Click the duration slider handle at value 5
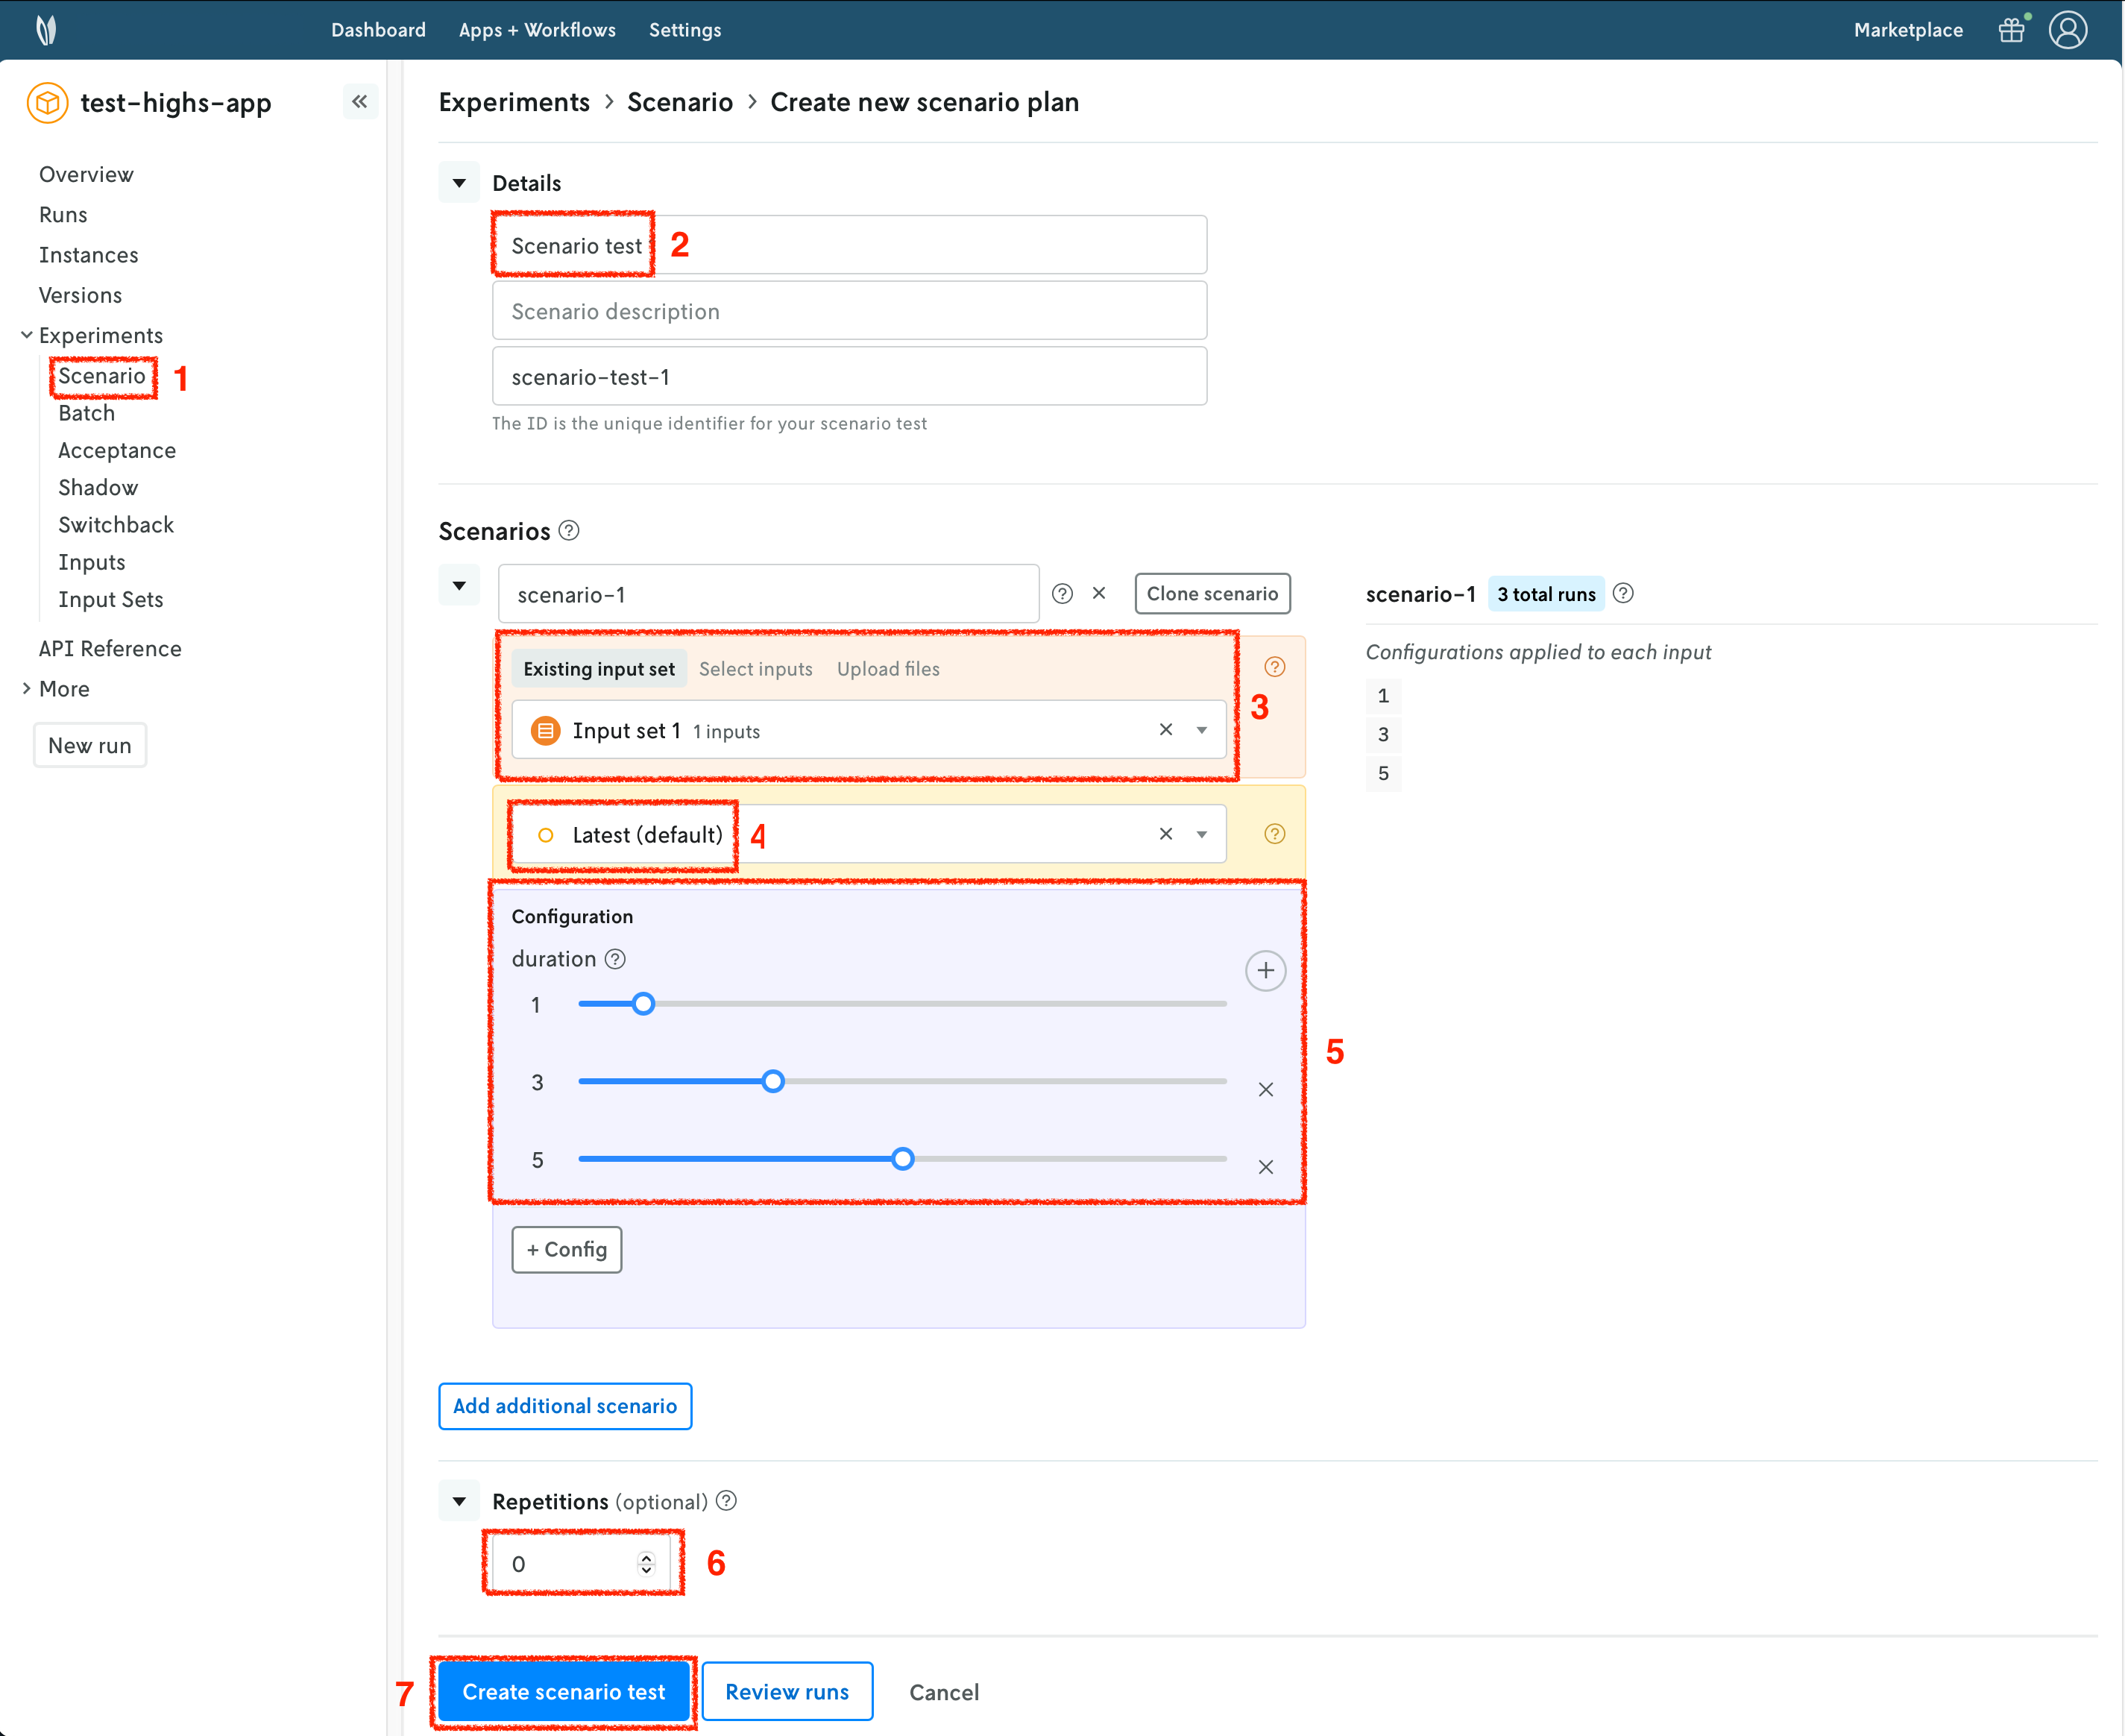Viewport: 2125px width, 1736px height. tap(902, 1159)
